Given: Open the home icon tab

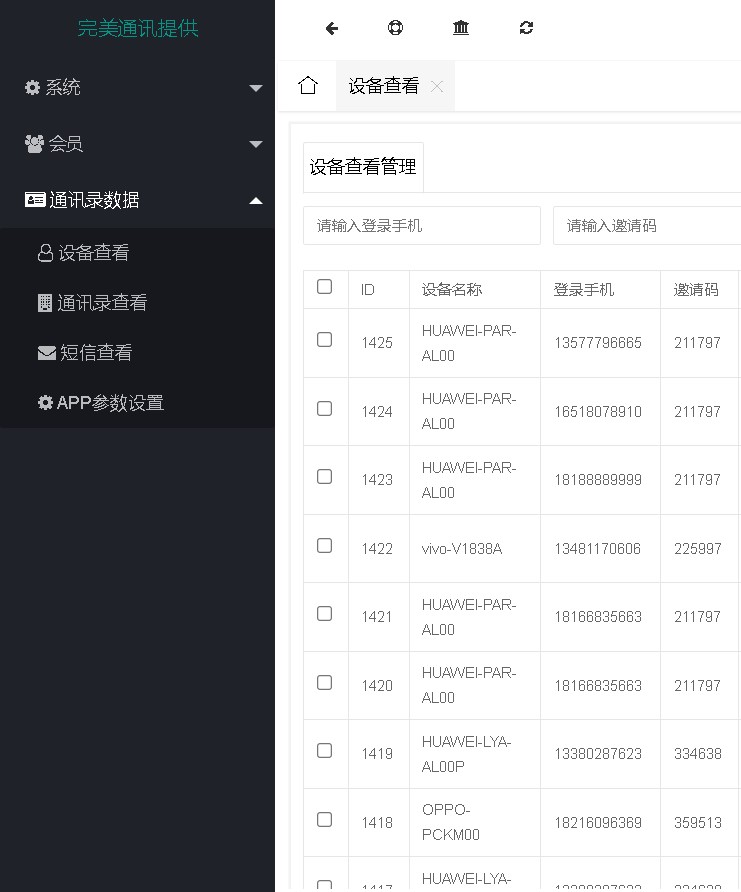Looking at the screenshot, I should pos(308,86).
